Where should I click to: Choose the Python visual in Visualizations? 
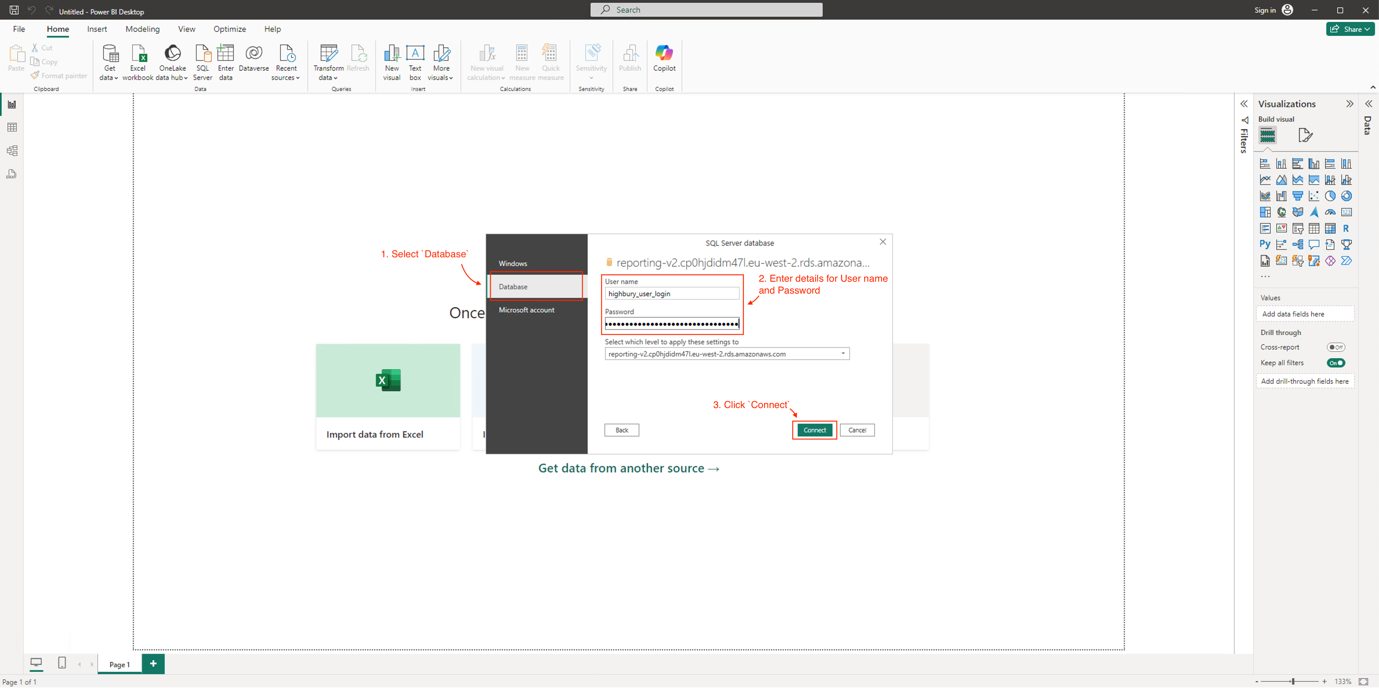[x=1265, y=244]
